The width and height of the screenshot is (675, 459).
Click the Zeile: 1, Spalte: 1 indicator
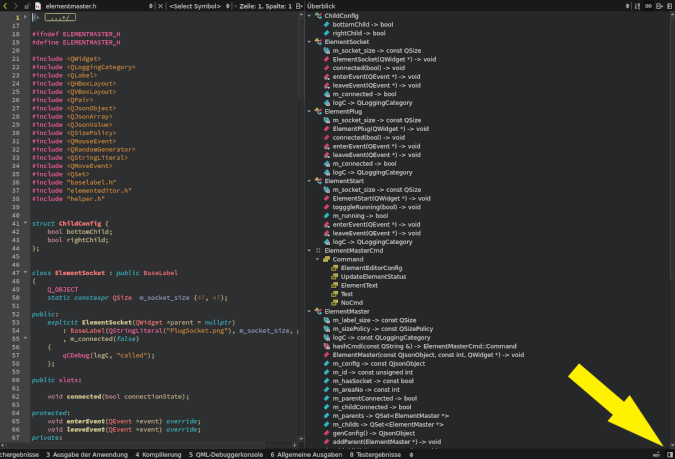(x=264, y=6)
